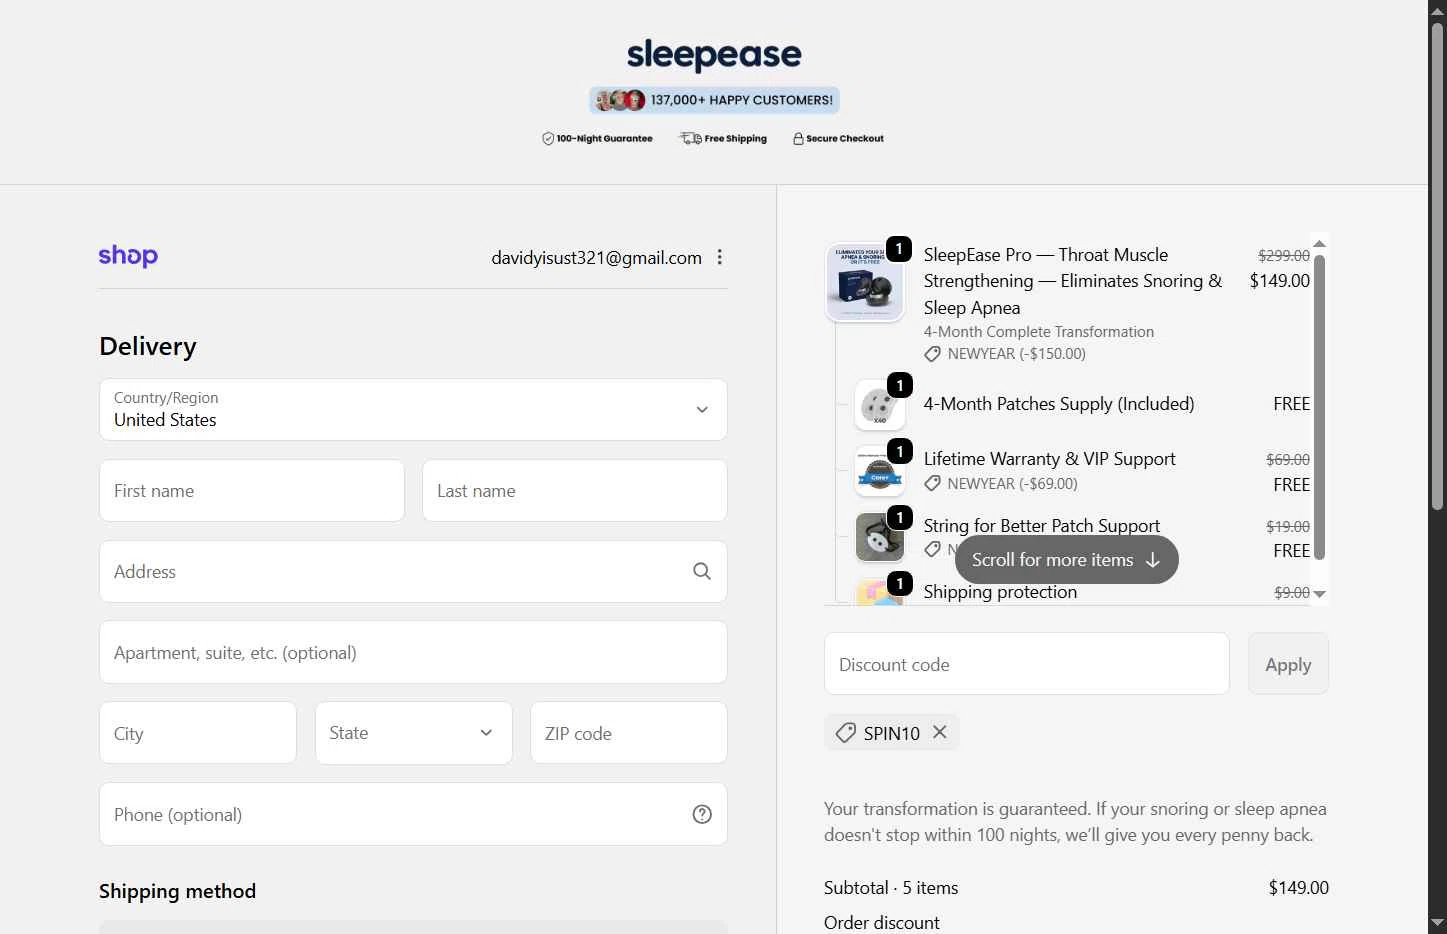Click the sleepease logo

point(714,55)
